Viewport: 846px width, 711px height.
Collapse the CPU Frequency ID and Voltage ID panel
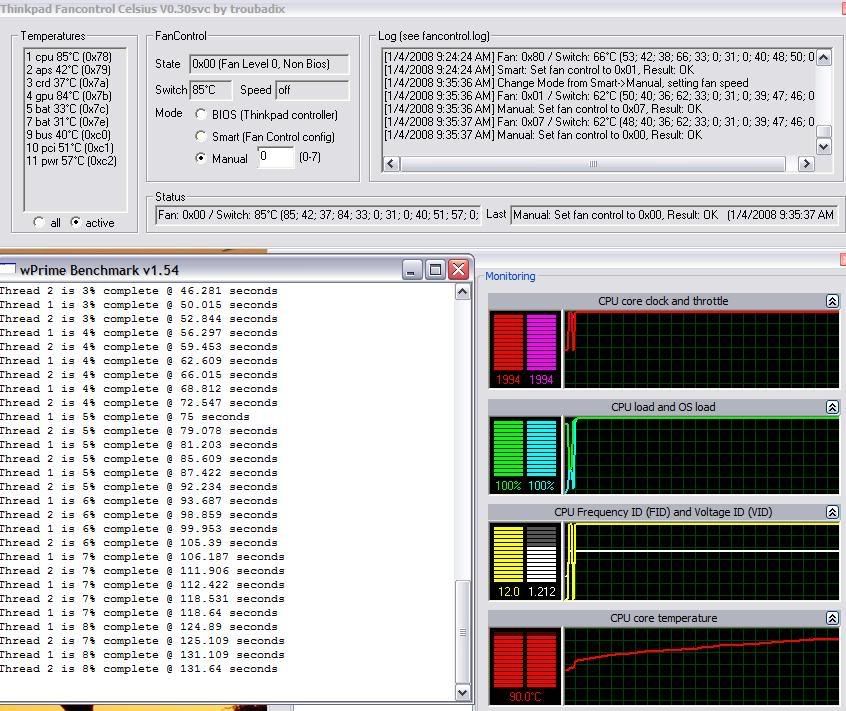831,512
